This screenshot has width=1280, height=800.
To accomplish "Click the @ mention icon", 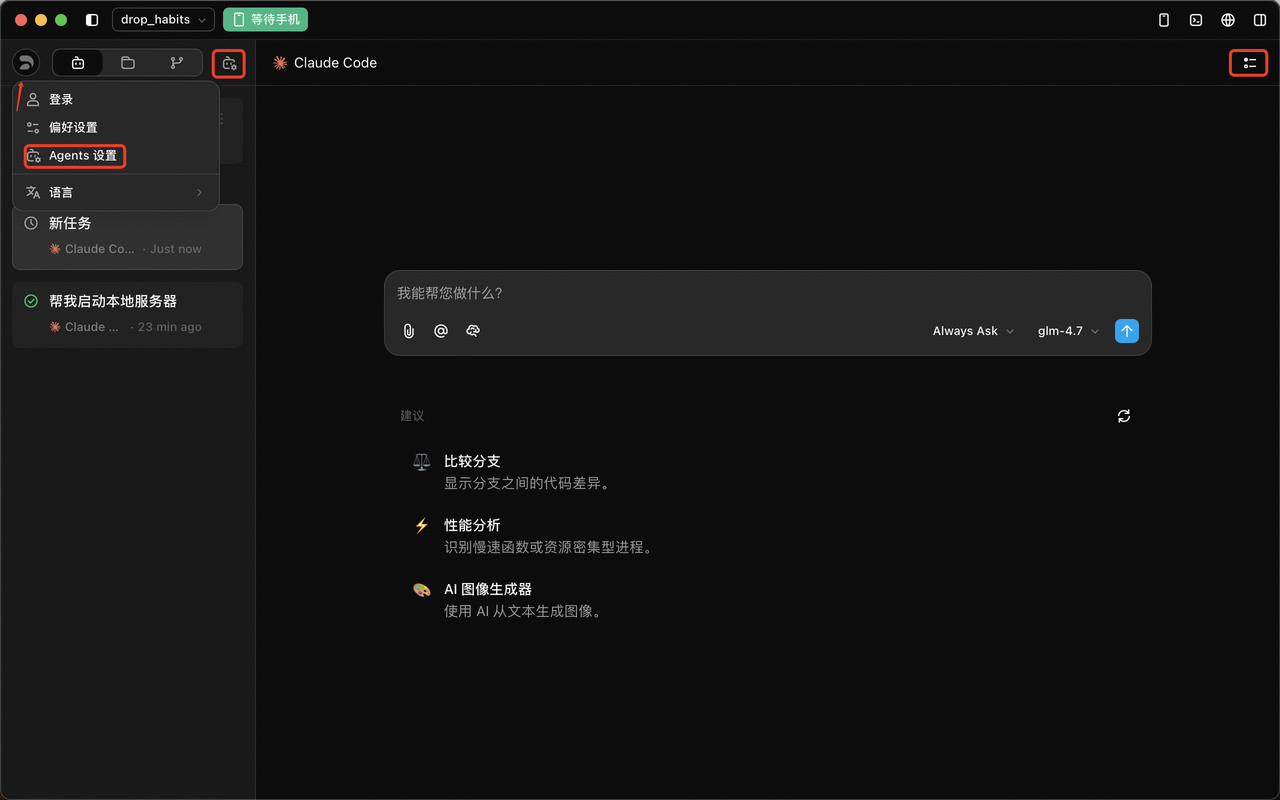I will click(x=441, y=331).
